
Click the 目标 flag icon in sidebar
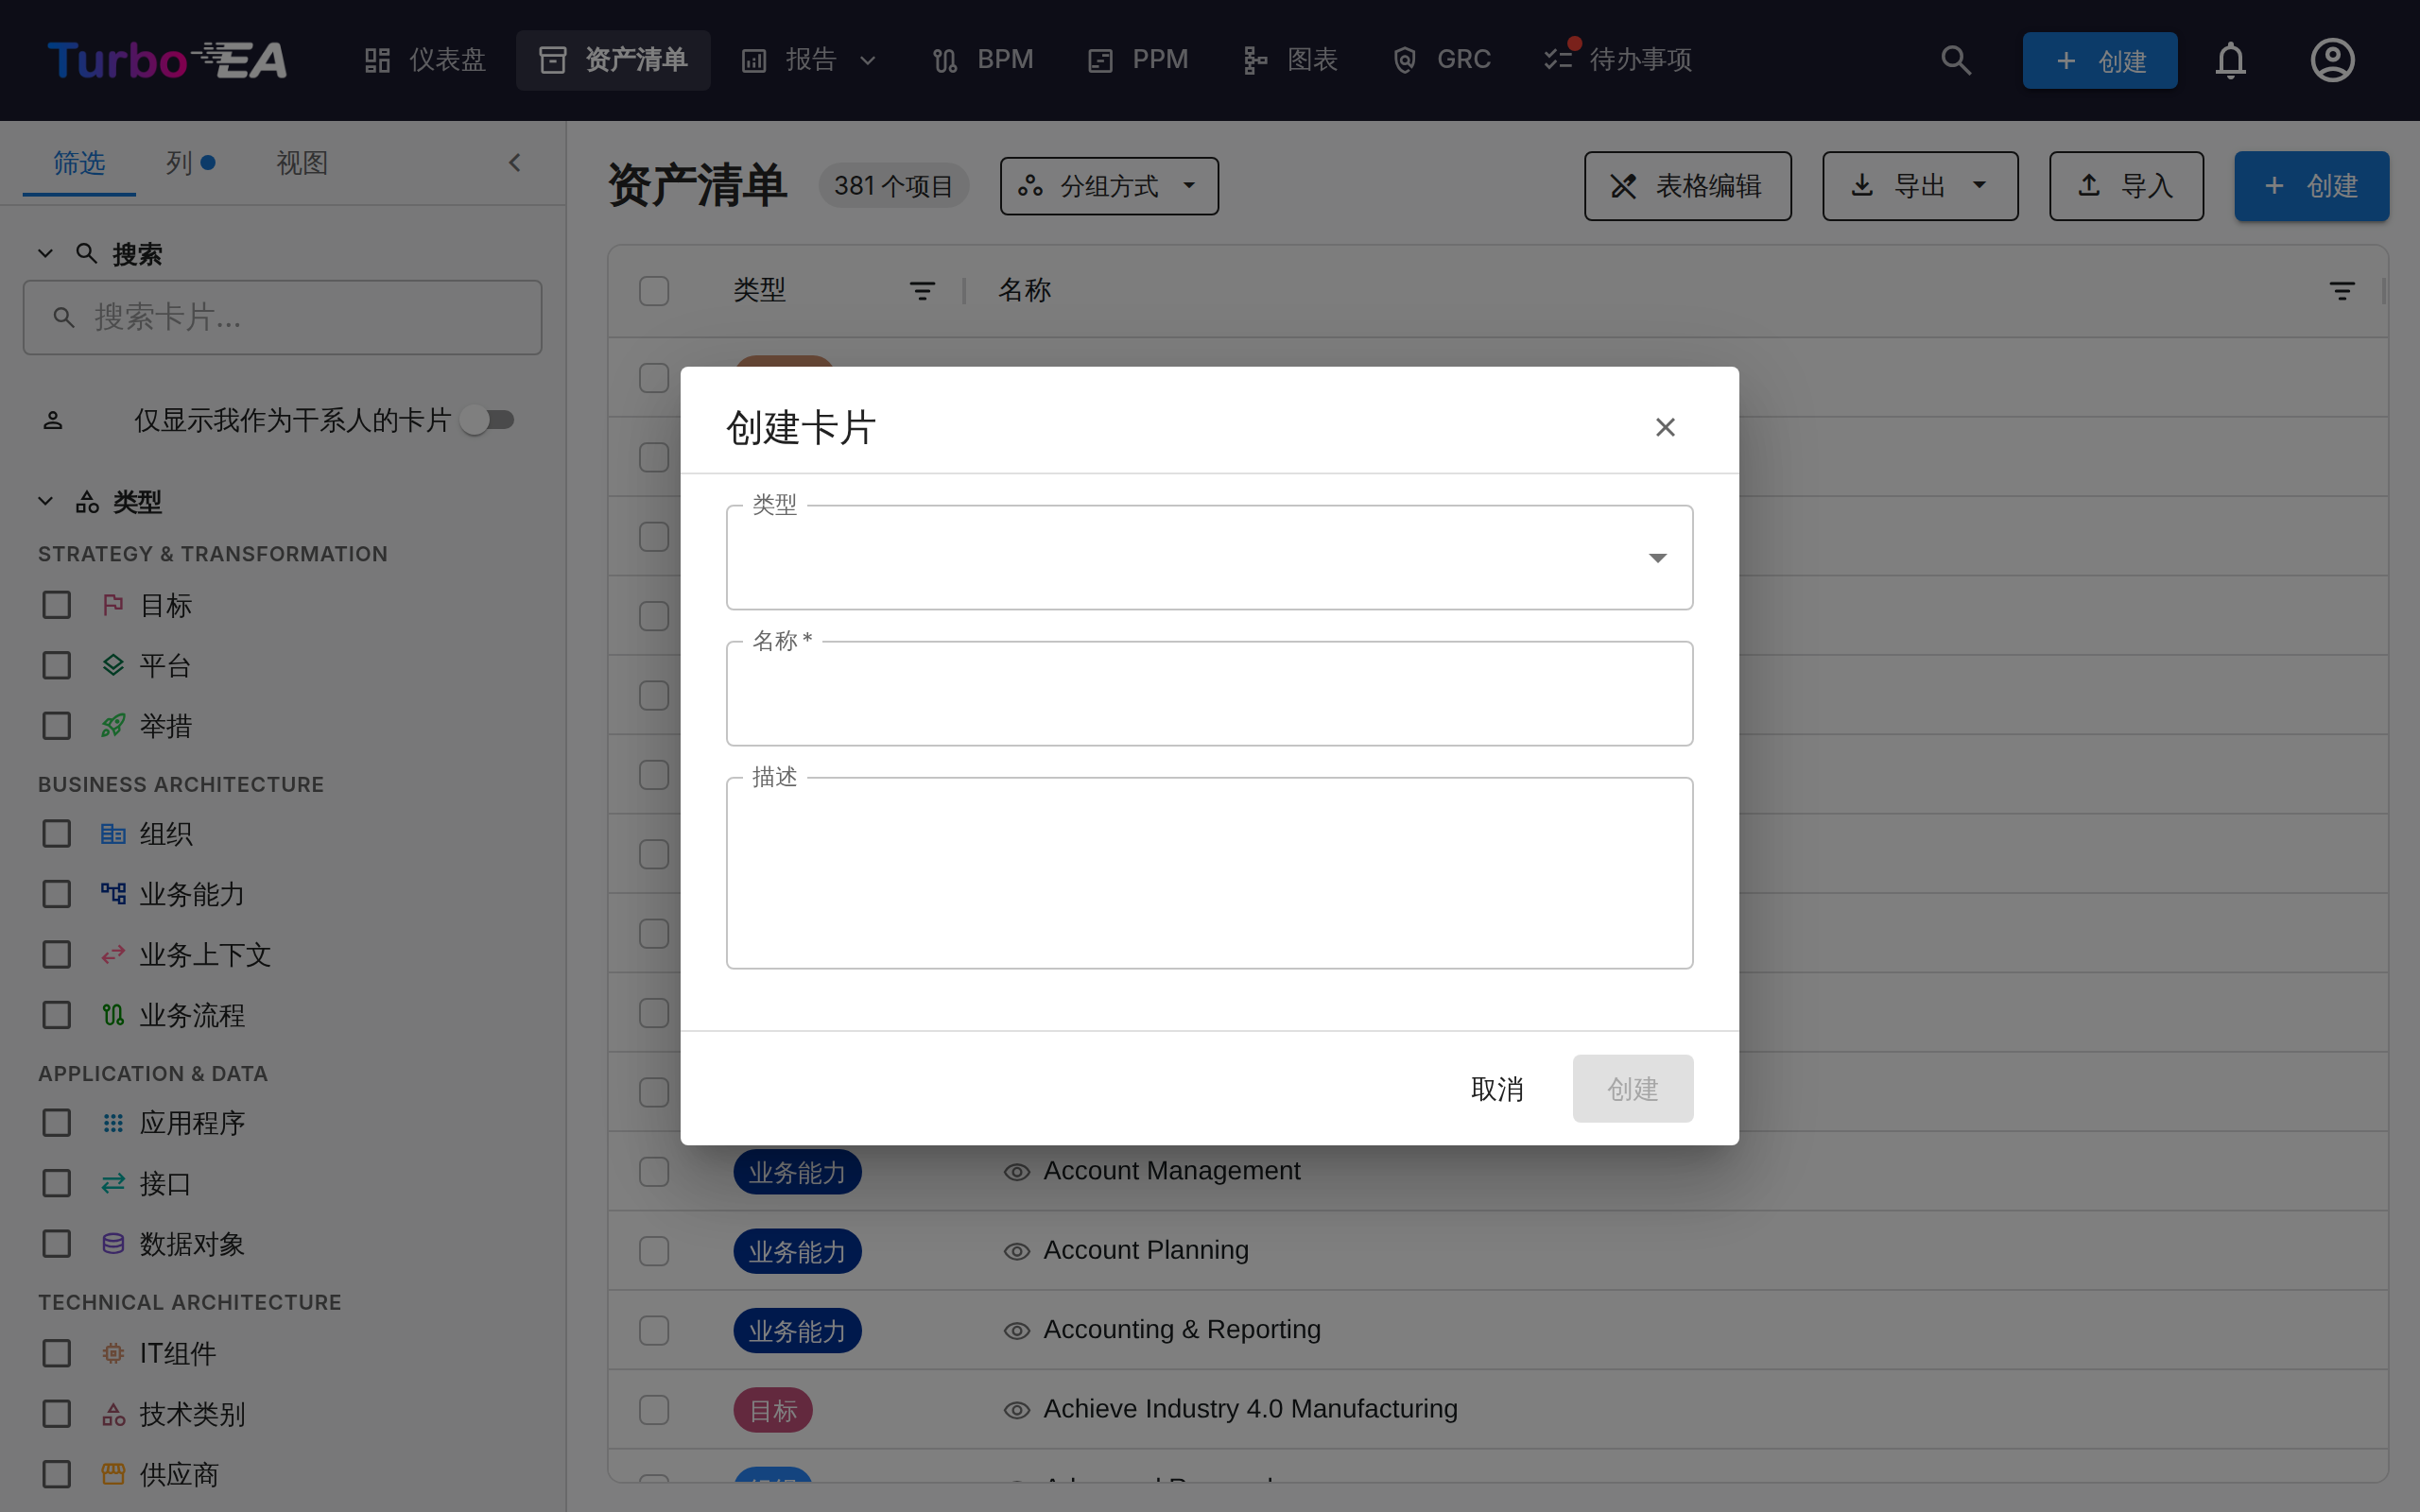click(113, 605)
